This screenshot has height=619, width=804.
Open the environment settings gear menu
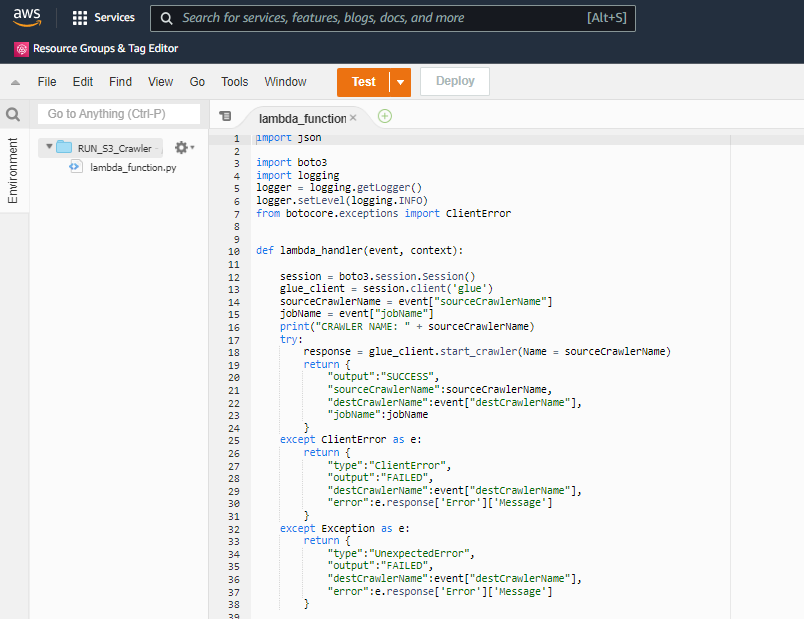click(x=183, y=148)
